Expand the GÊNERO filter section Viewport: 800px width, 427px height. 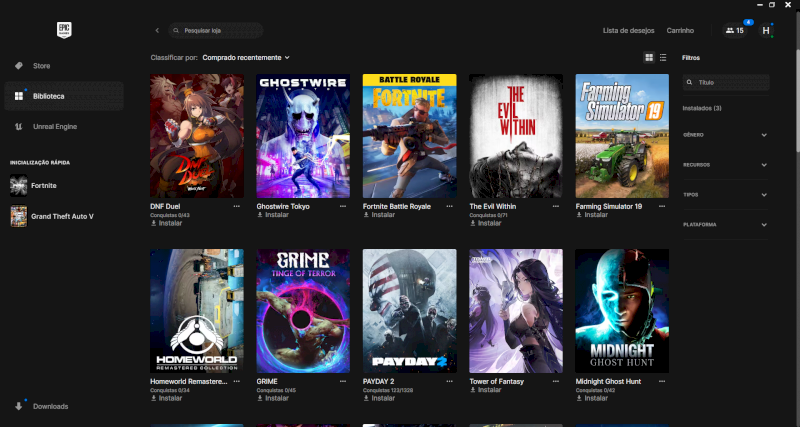tap(725, 135)
